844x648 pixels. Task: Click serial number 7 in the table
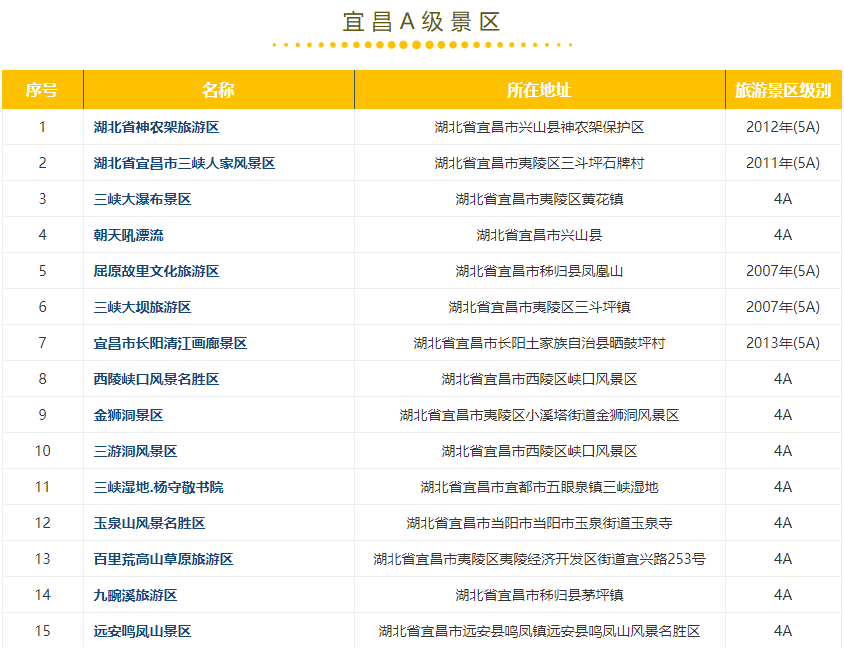(43, 343)
